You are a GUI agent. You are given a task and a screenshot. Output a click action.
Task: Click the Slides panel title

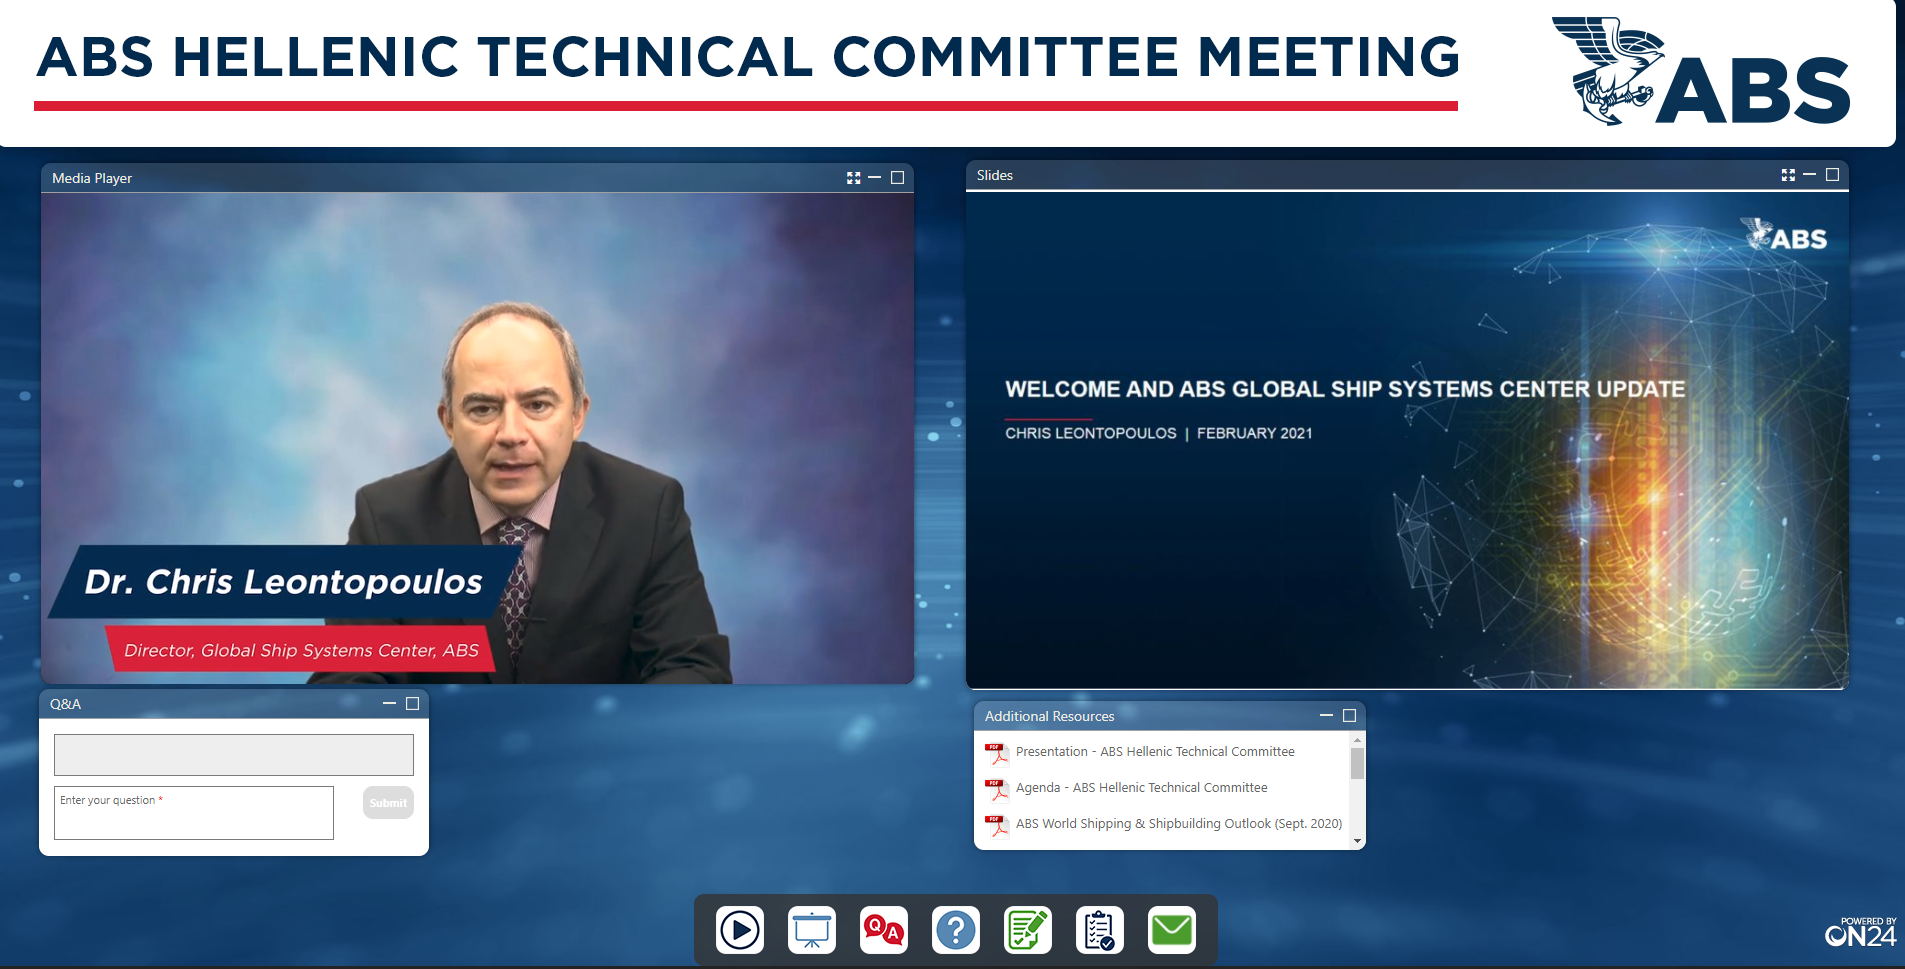click(x=995, y=175)
